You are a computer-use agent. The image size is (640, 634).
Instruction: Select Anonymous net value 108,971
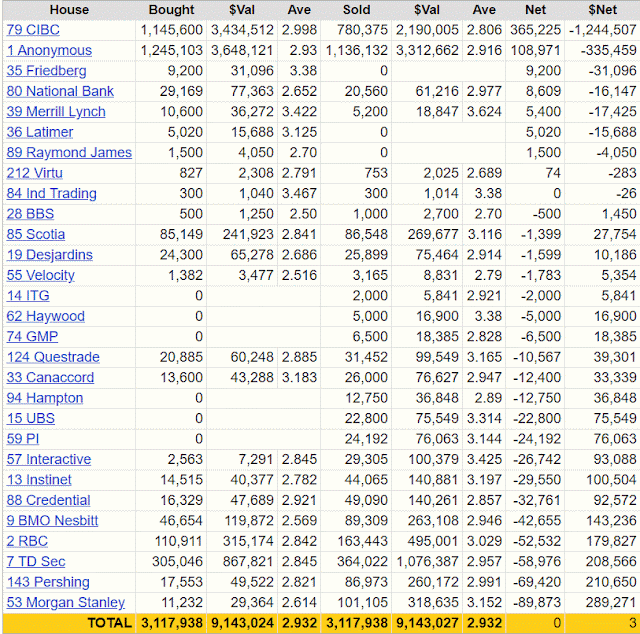click(535, 50)
